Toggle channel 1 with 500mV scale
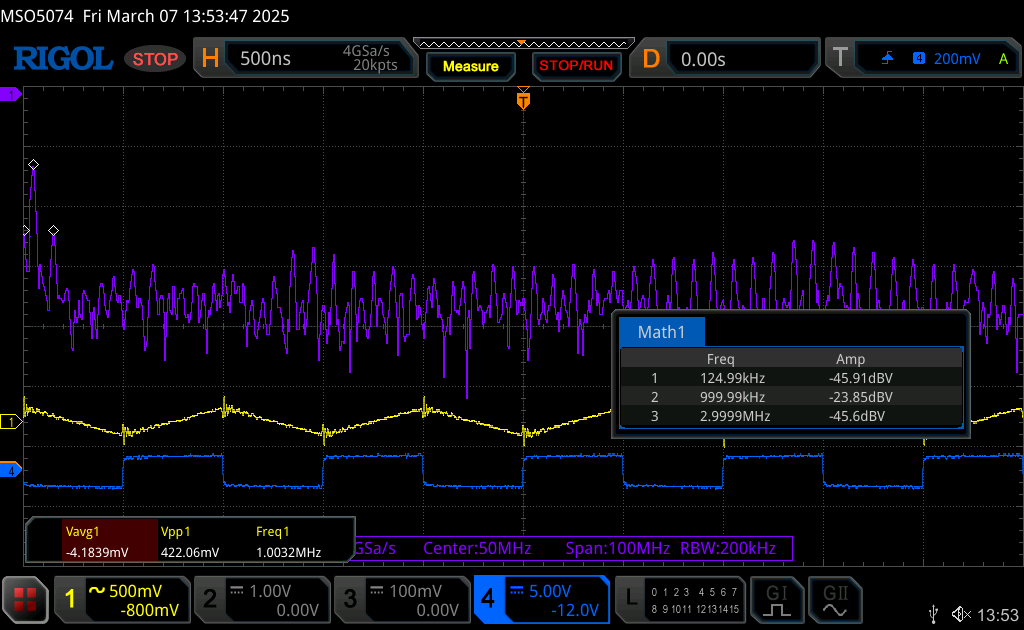Image resolution: width=1024 pixels, height=630 pixels. [121, 600]
